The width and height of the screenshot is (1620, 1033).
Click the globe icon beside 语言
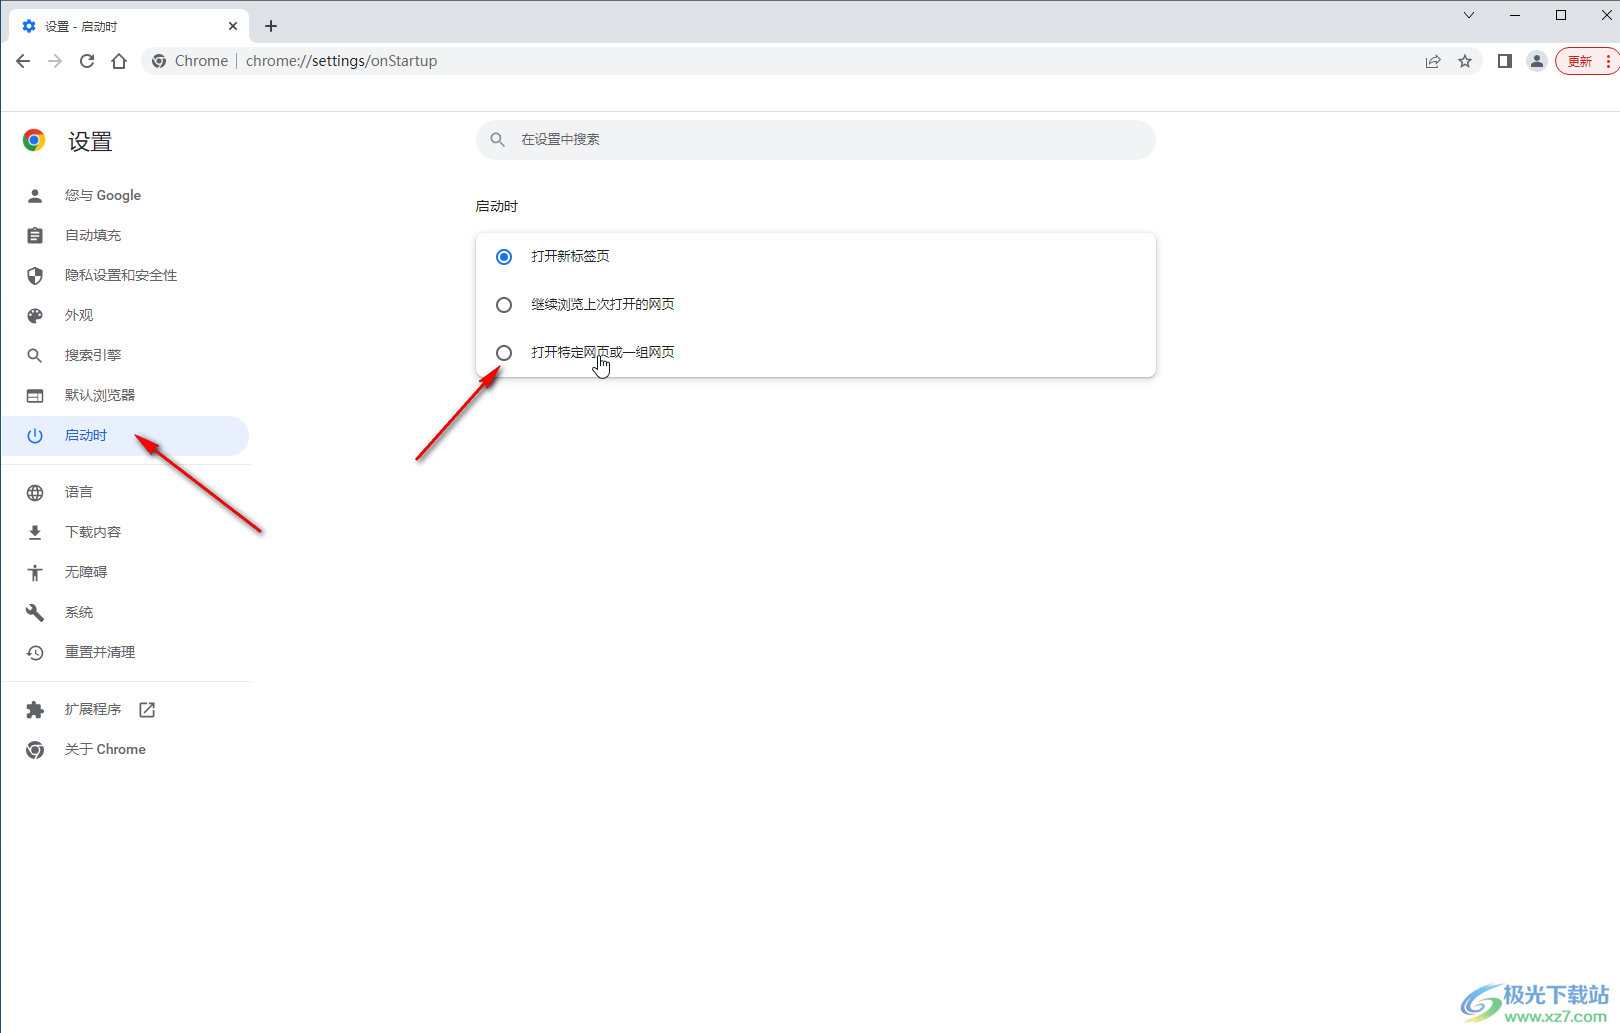coord(35,493)
